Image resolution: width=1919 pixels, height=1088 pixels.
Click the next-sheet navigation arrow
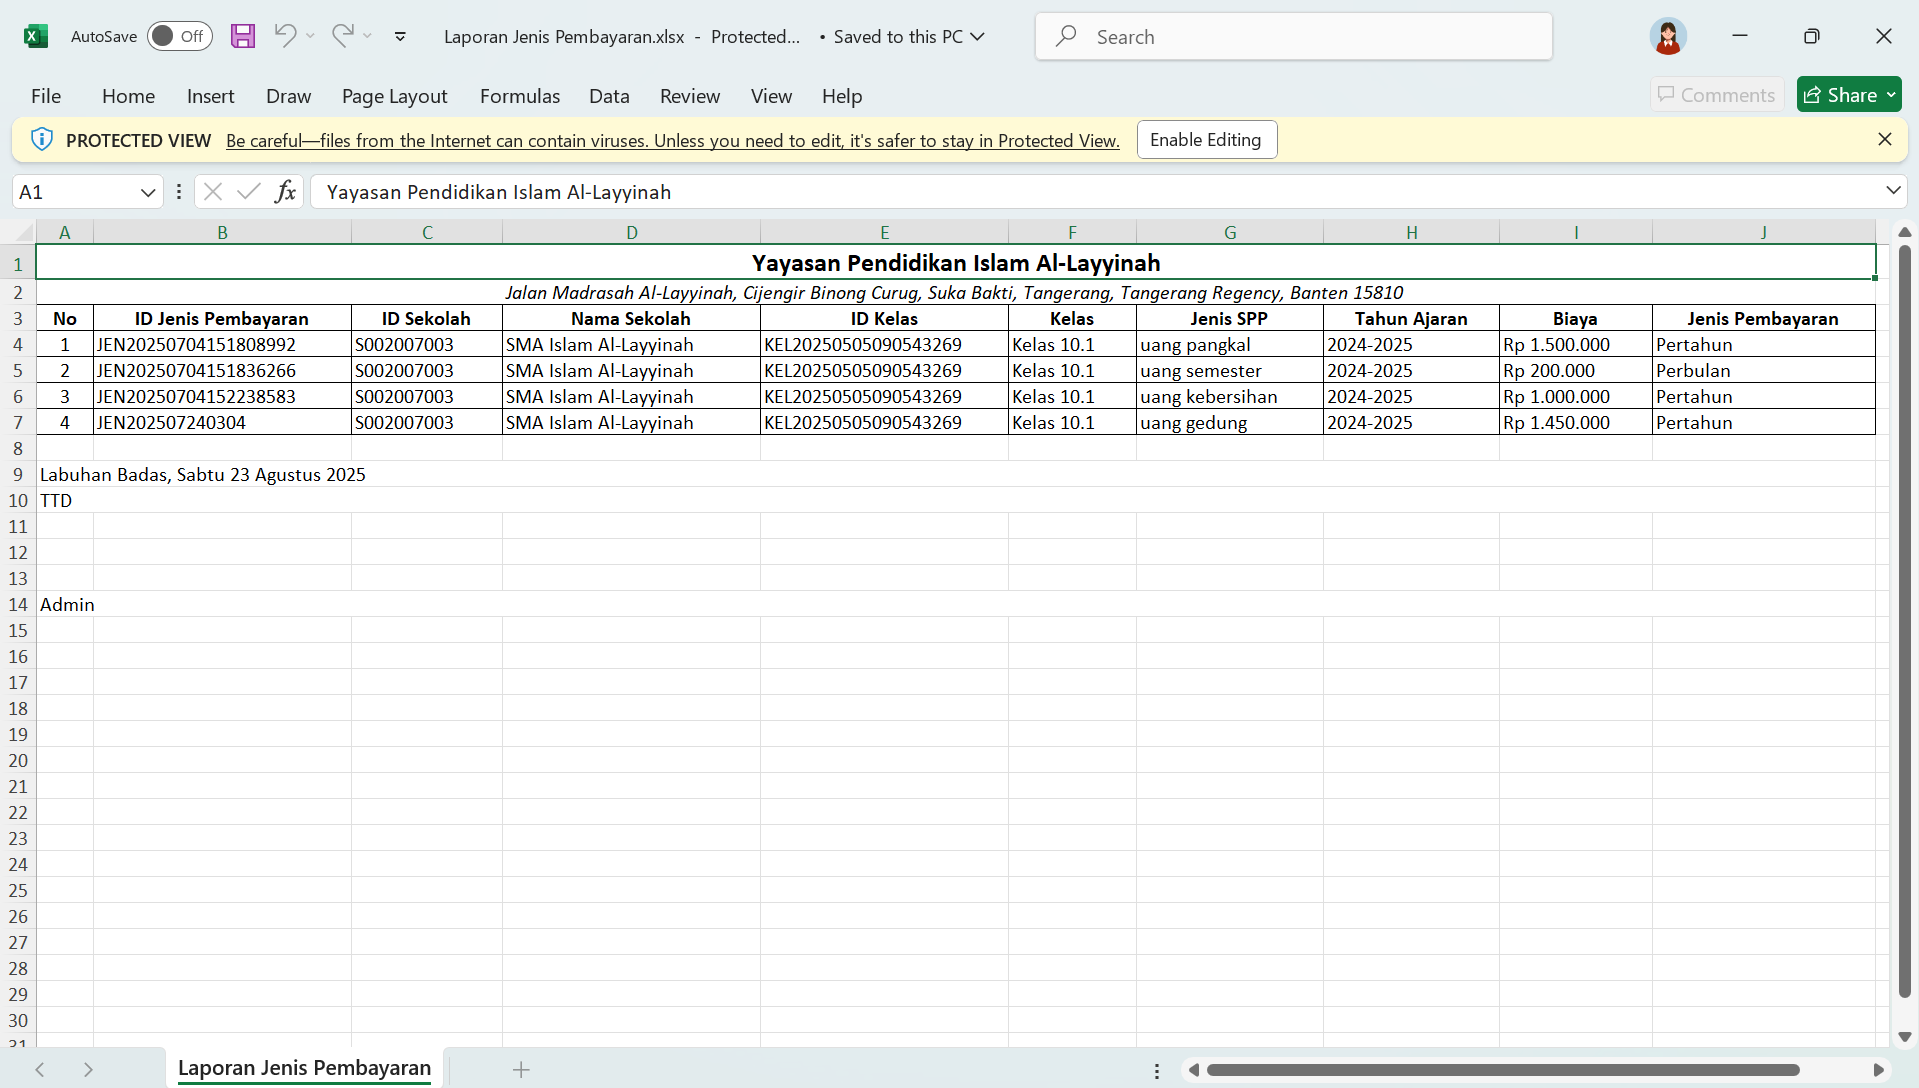[88, 1069]
